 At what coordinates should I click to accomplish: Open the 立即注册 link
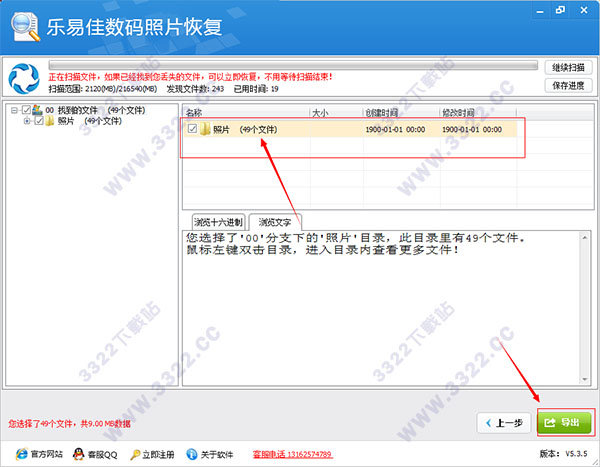[x=158, y=454]
